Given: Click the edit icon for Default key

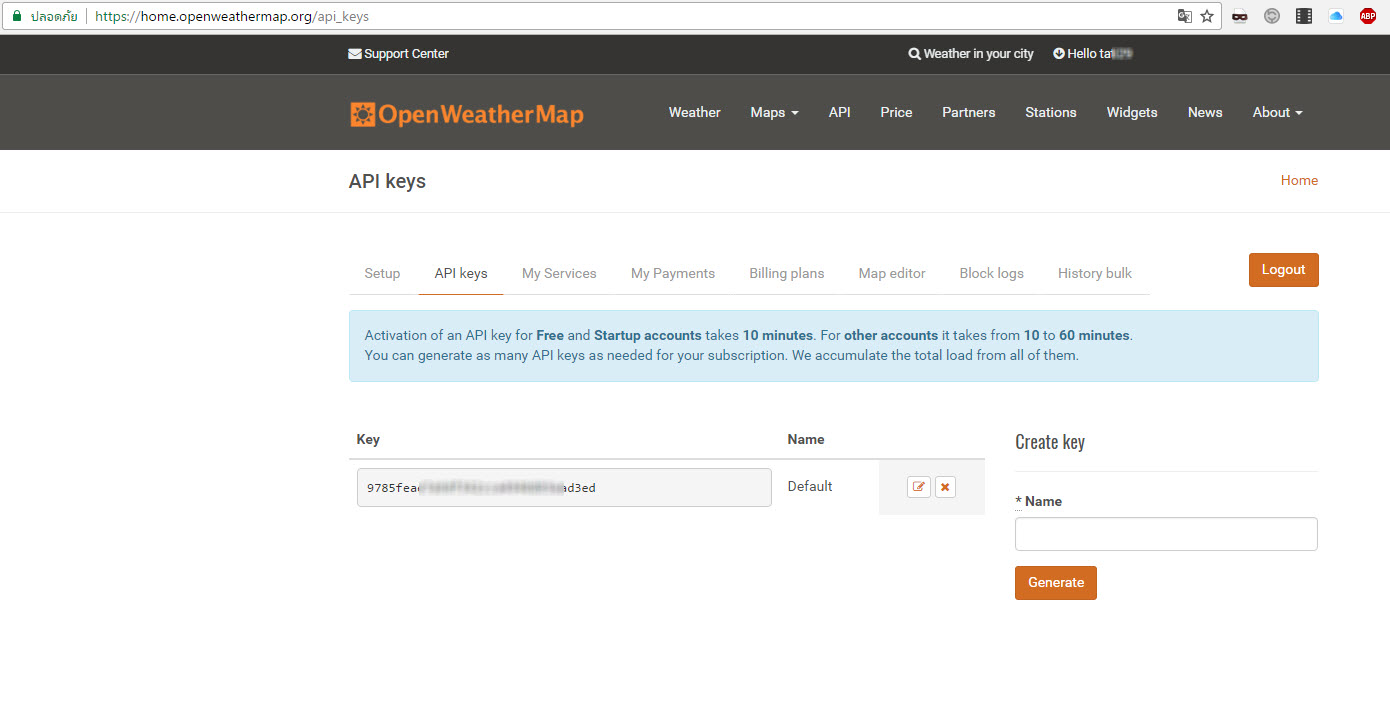Looking at the screenshot, I should tap(919, 487).
